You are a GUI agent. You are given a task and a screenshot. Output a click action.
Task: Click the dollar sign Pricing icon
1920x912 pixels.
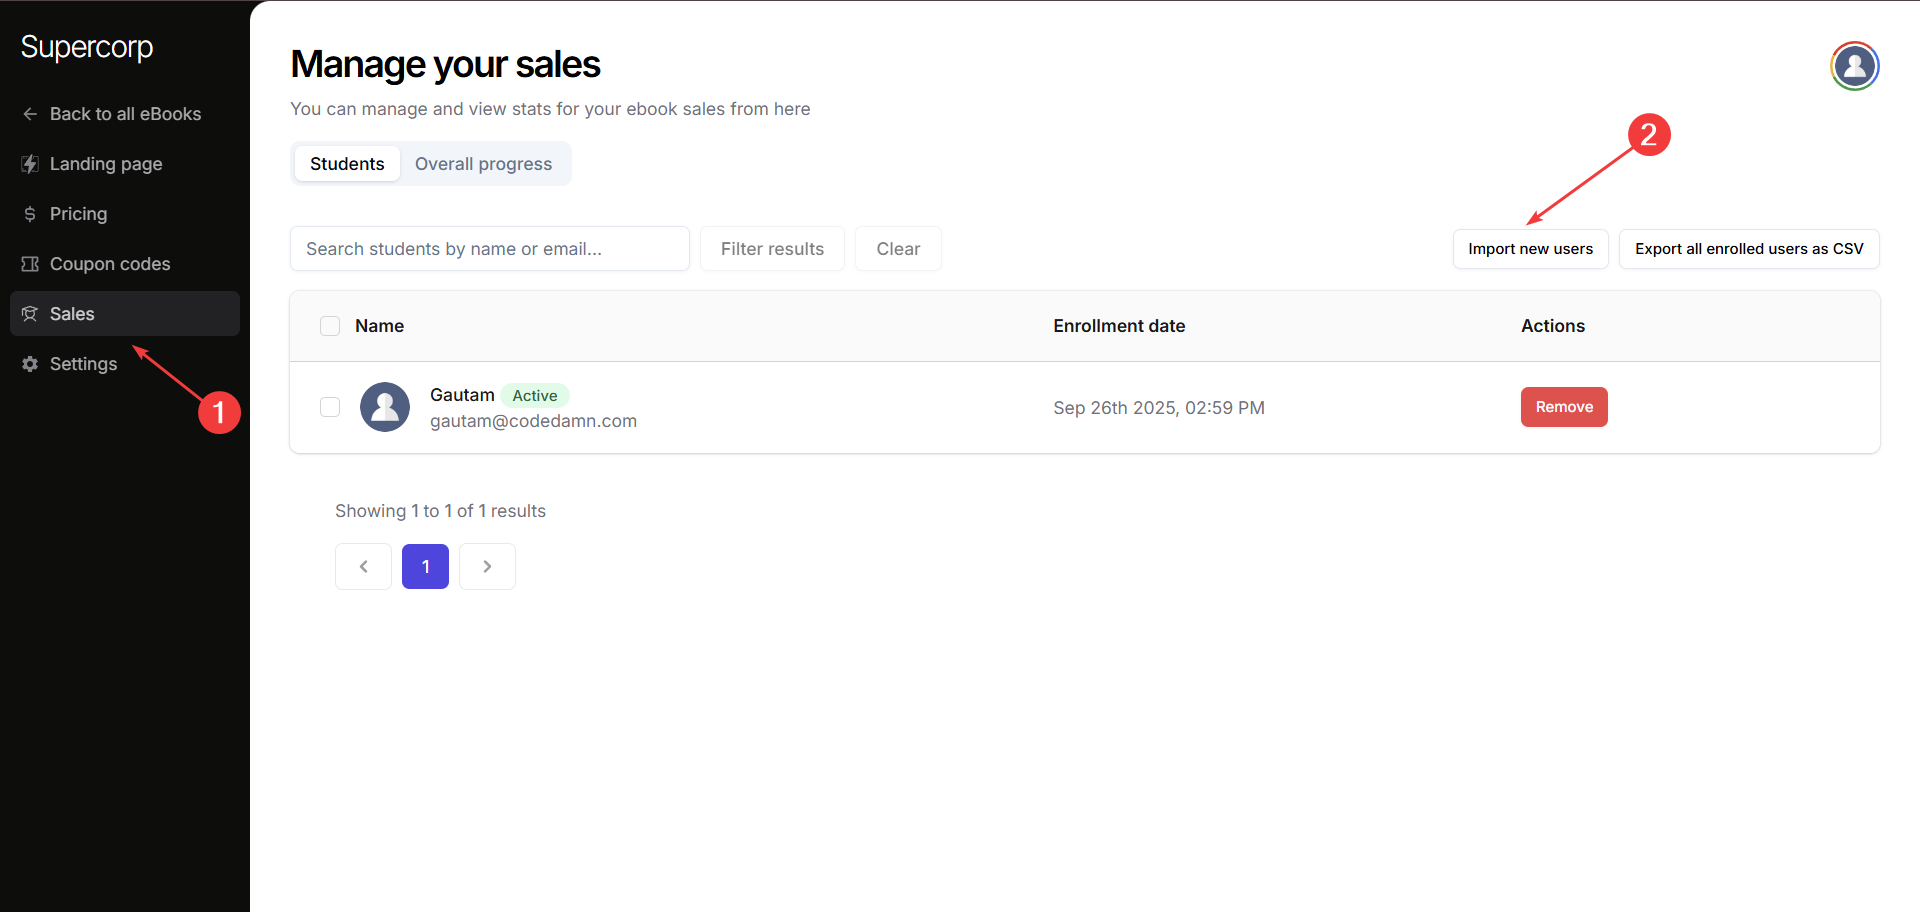coord(30,214)
